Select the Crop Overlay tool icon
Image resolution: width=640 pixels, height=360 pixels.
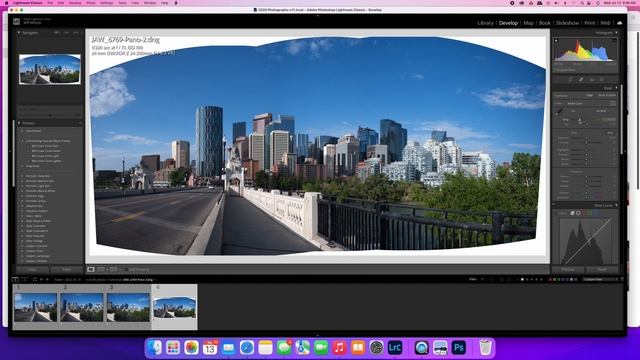coord(571,80)
